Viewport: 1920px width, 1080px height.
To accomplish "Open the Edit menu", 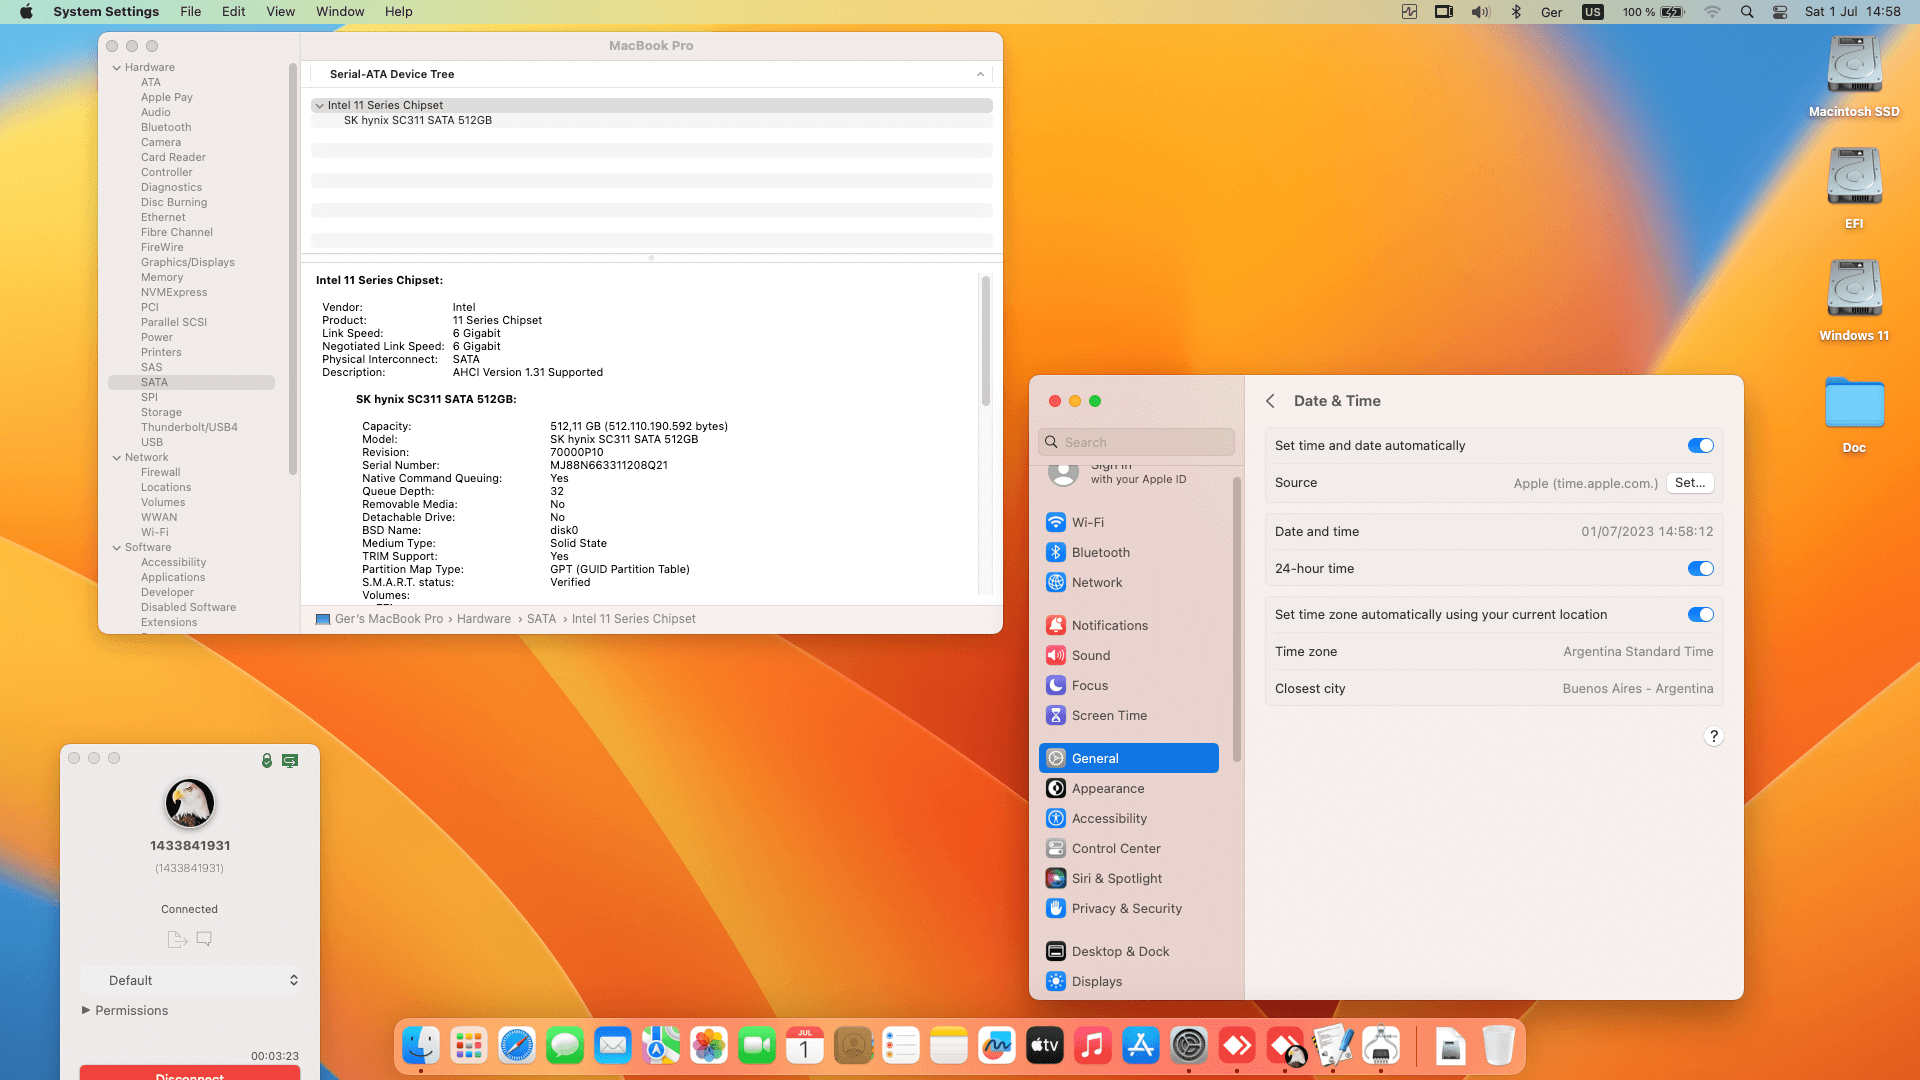I will pos(233,12).
